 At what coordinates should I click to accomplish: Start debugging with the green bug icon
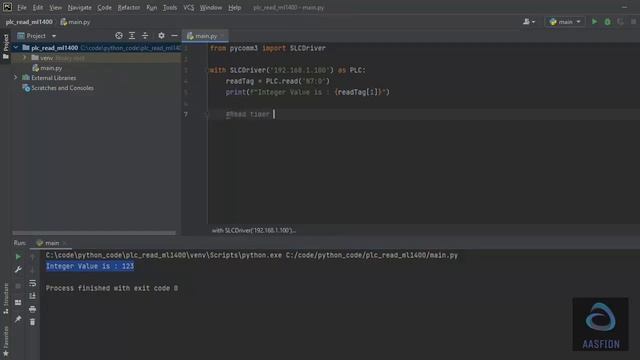(x=607, y=22)
